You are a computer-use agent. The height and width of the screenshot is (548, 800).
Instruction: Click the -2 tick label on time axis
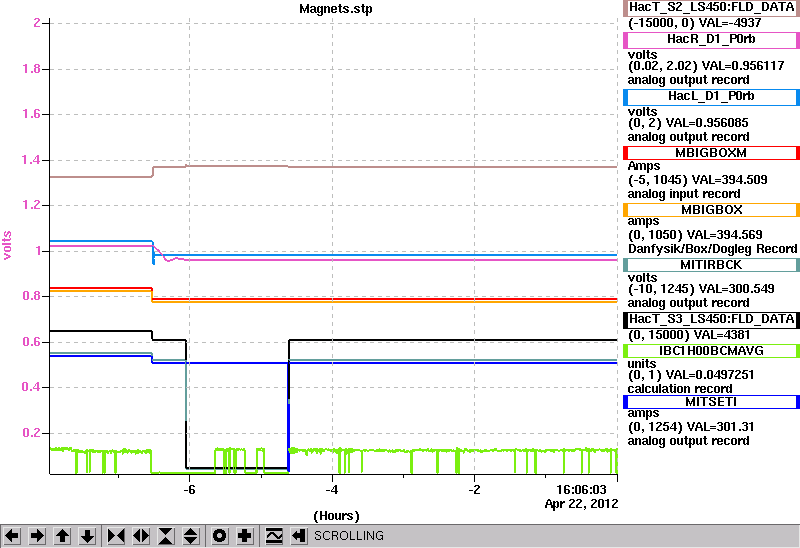point(474,490)
